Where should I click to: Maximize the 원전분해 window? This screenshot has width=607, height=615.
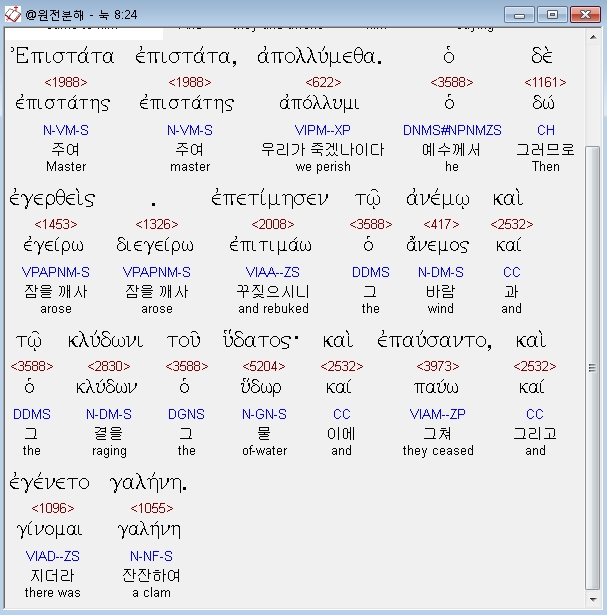552,15
